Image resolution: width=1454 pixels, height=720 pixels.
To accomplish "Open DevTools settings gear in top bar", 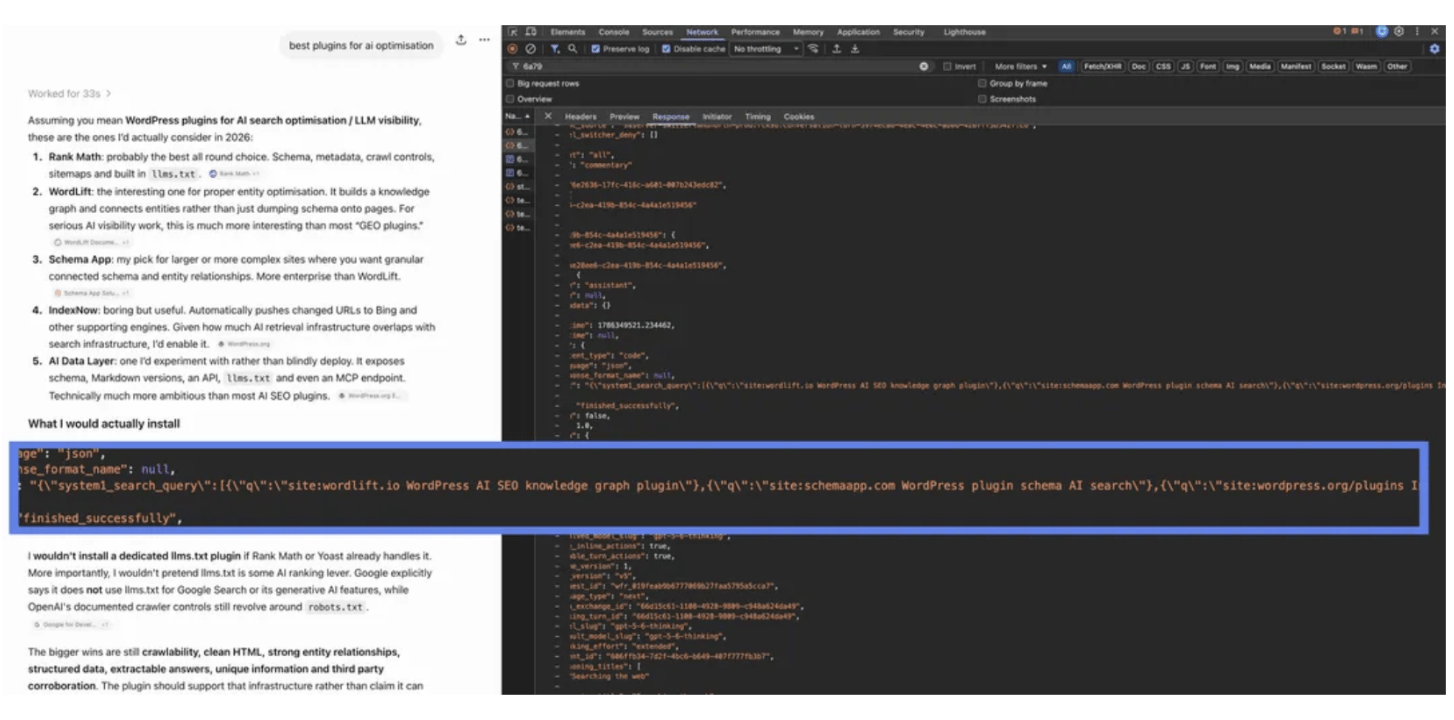I will 1398,32.
